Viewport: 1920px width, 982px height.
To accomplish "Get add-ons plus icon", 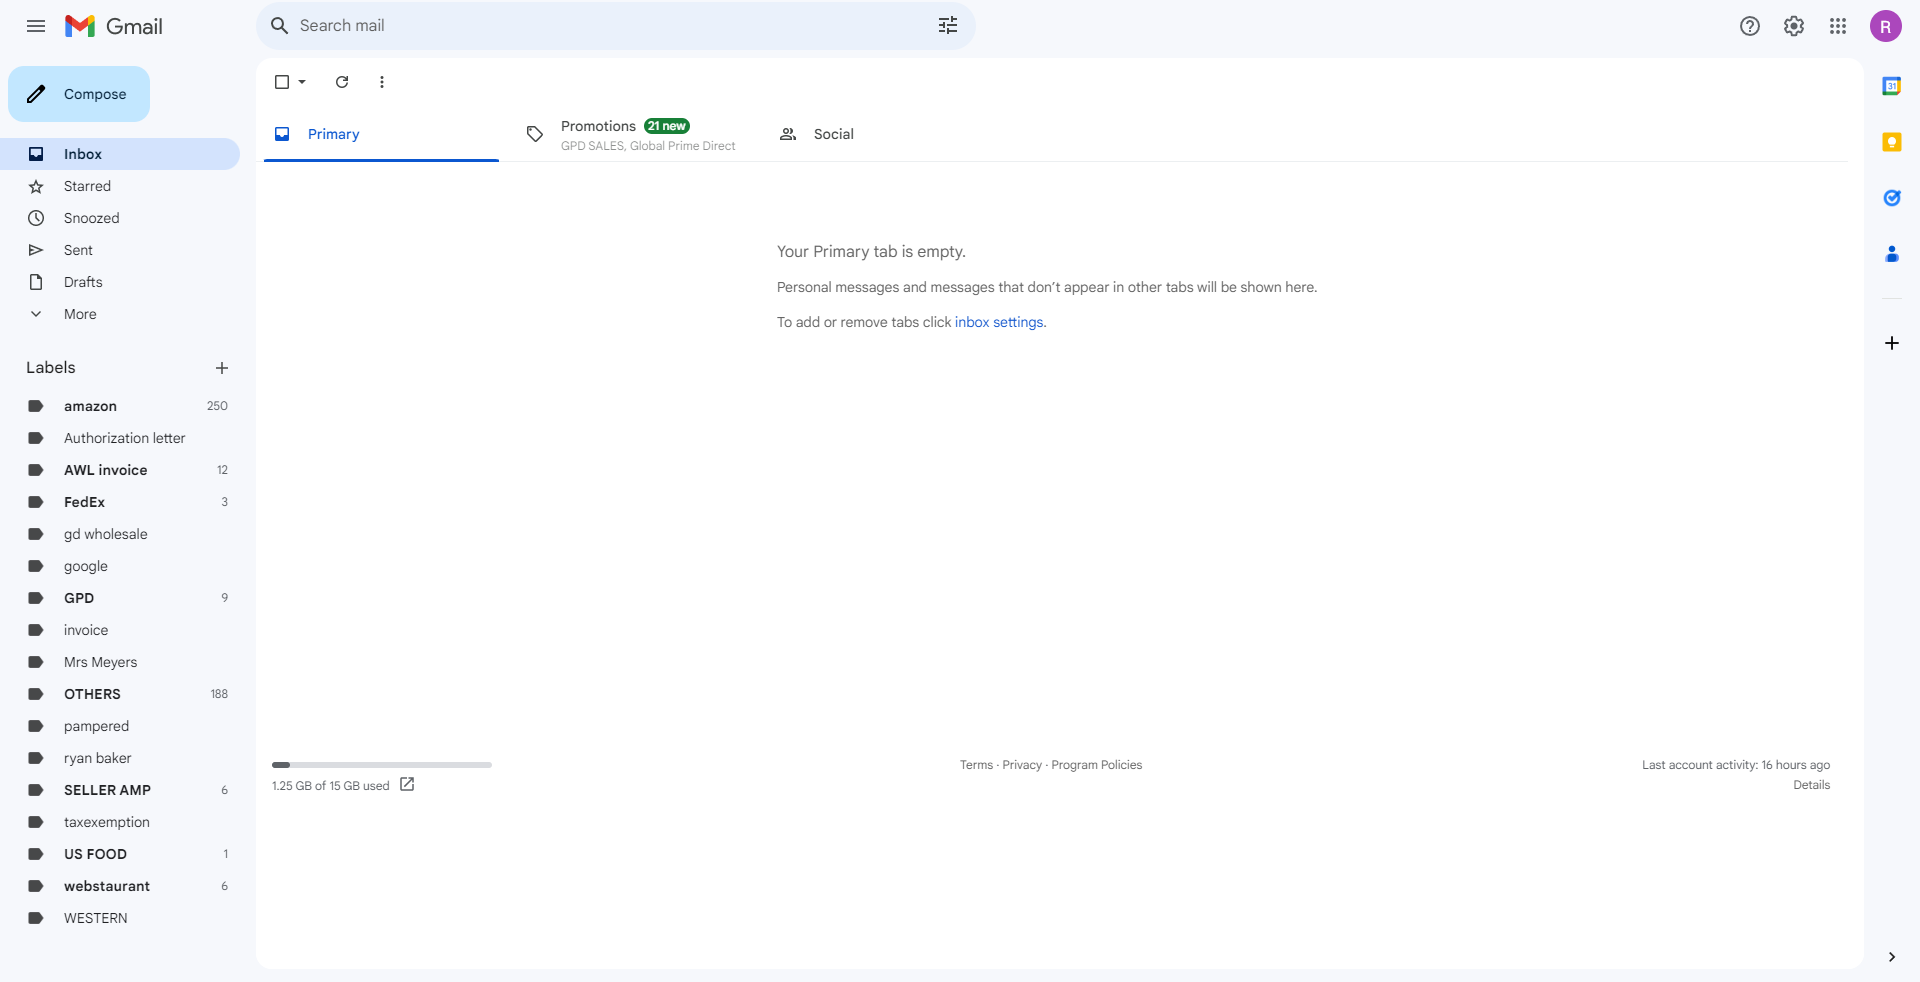I will pos(1892,343).
